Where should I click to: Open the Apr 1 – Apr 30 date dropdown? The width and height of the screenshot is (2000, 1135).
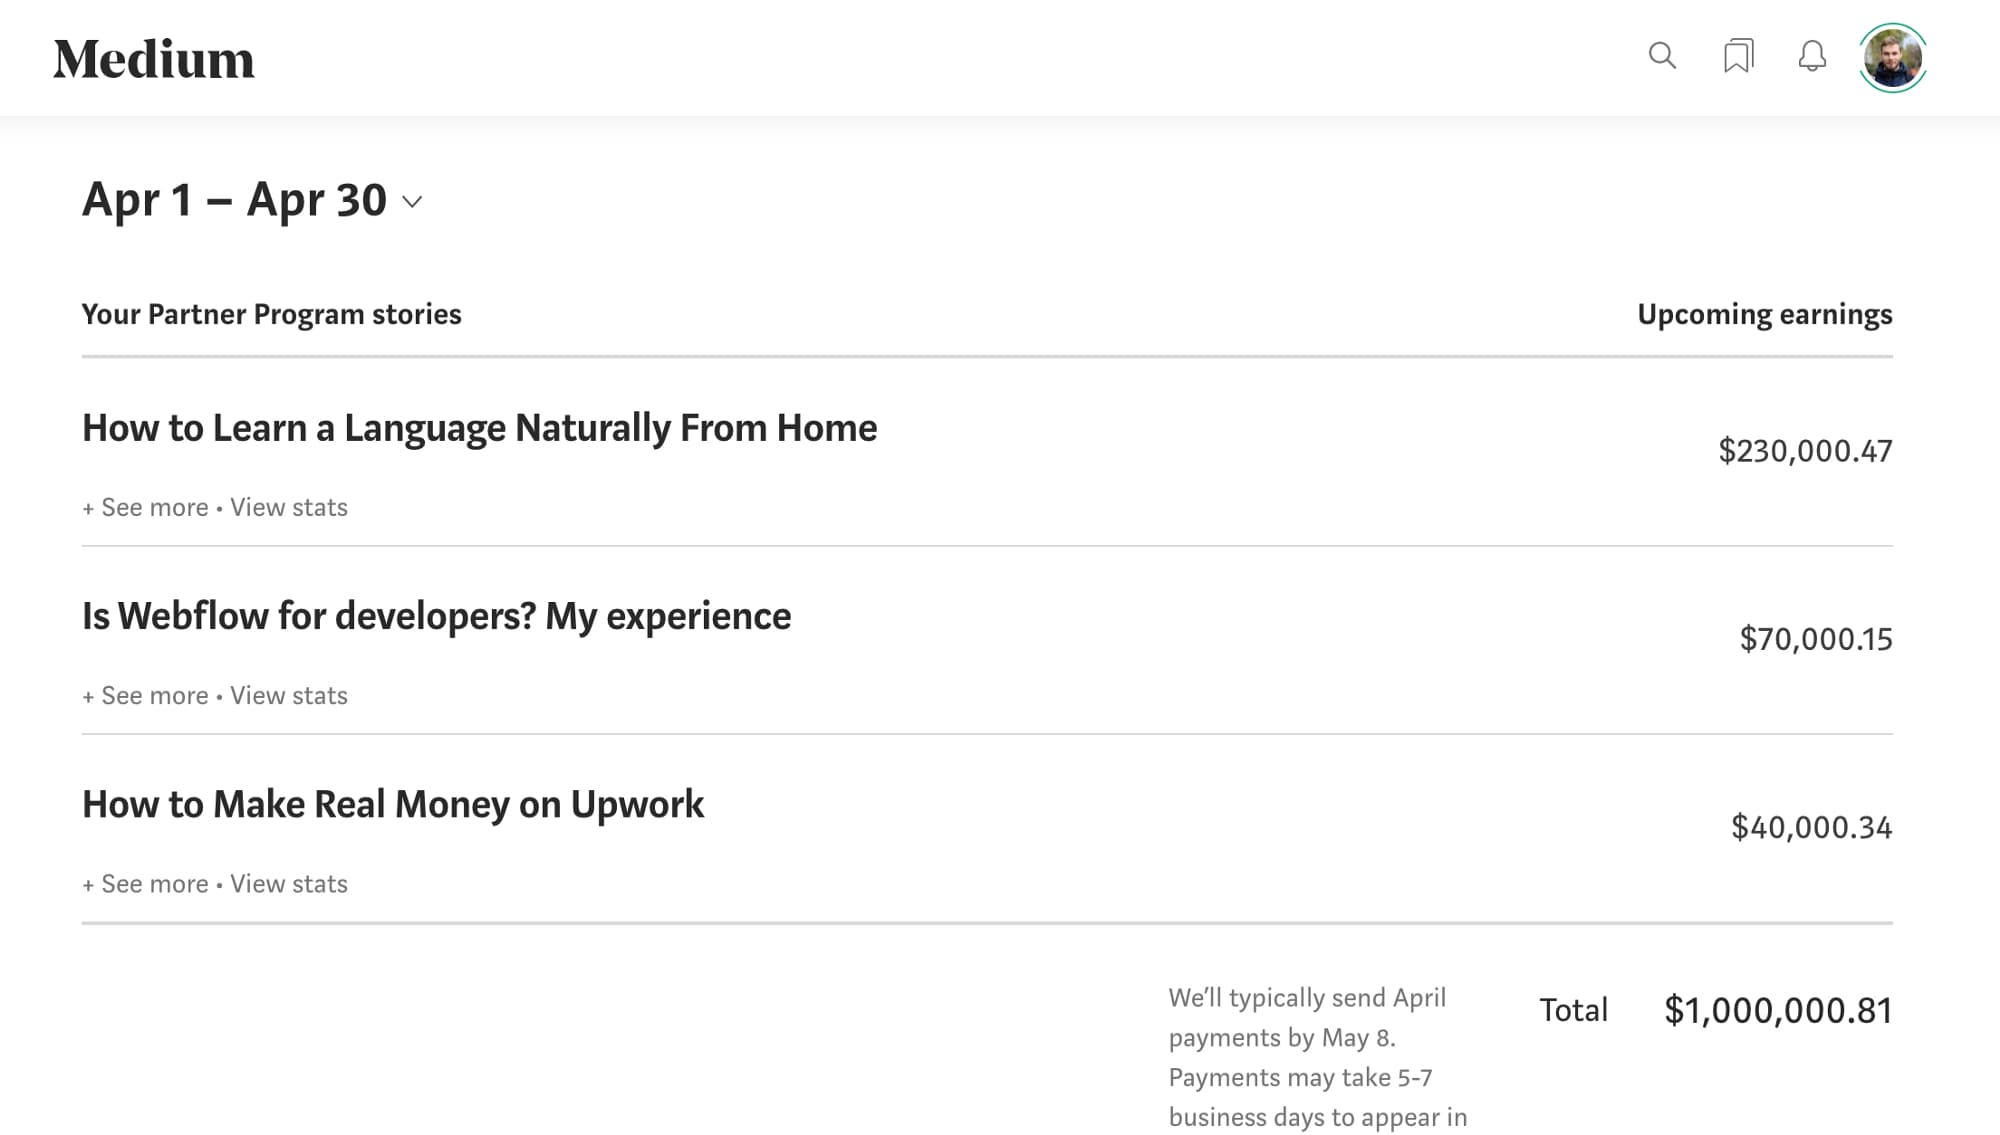click(x=251, y=200)
